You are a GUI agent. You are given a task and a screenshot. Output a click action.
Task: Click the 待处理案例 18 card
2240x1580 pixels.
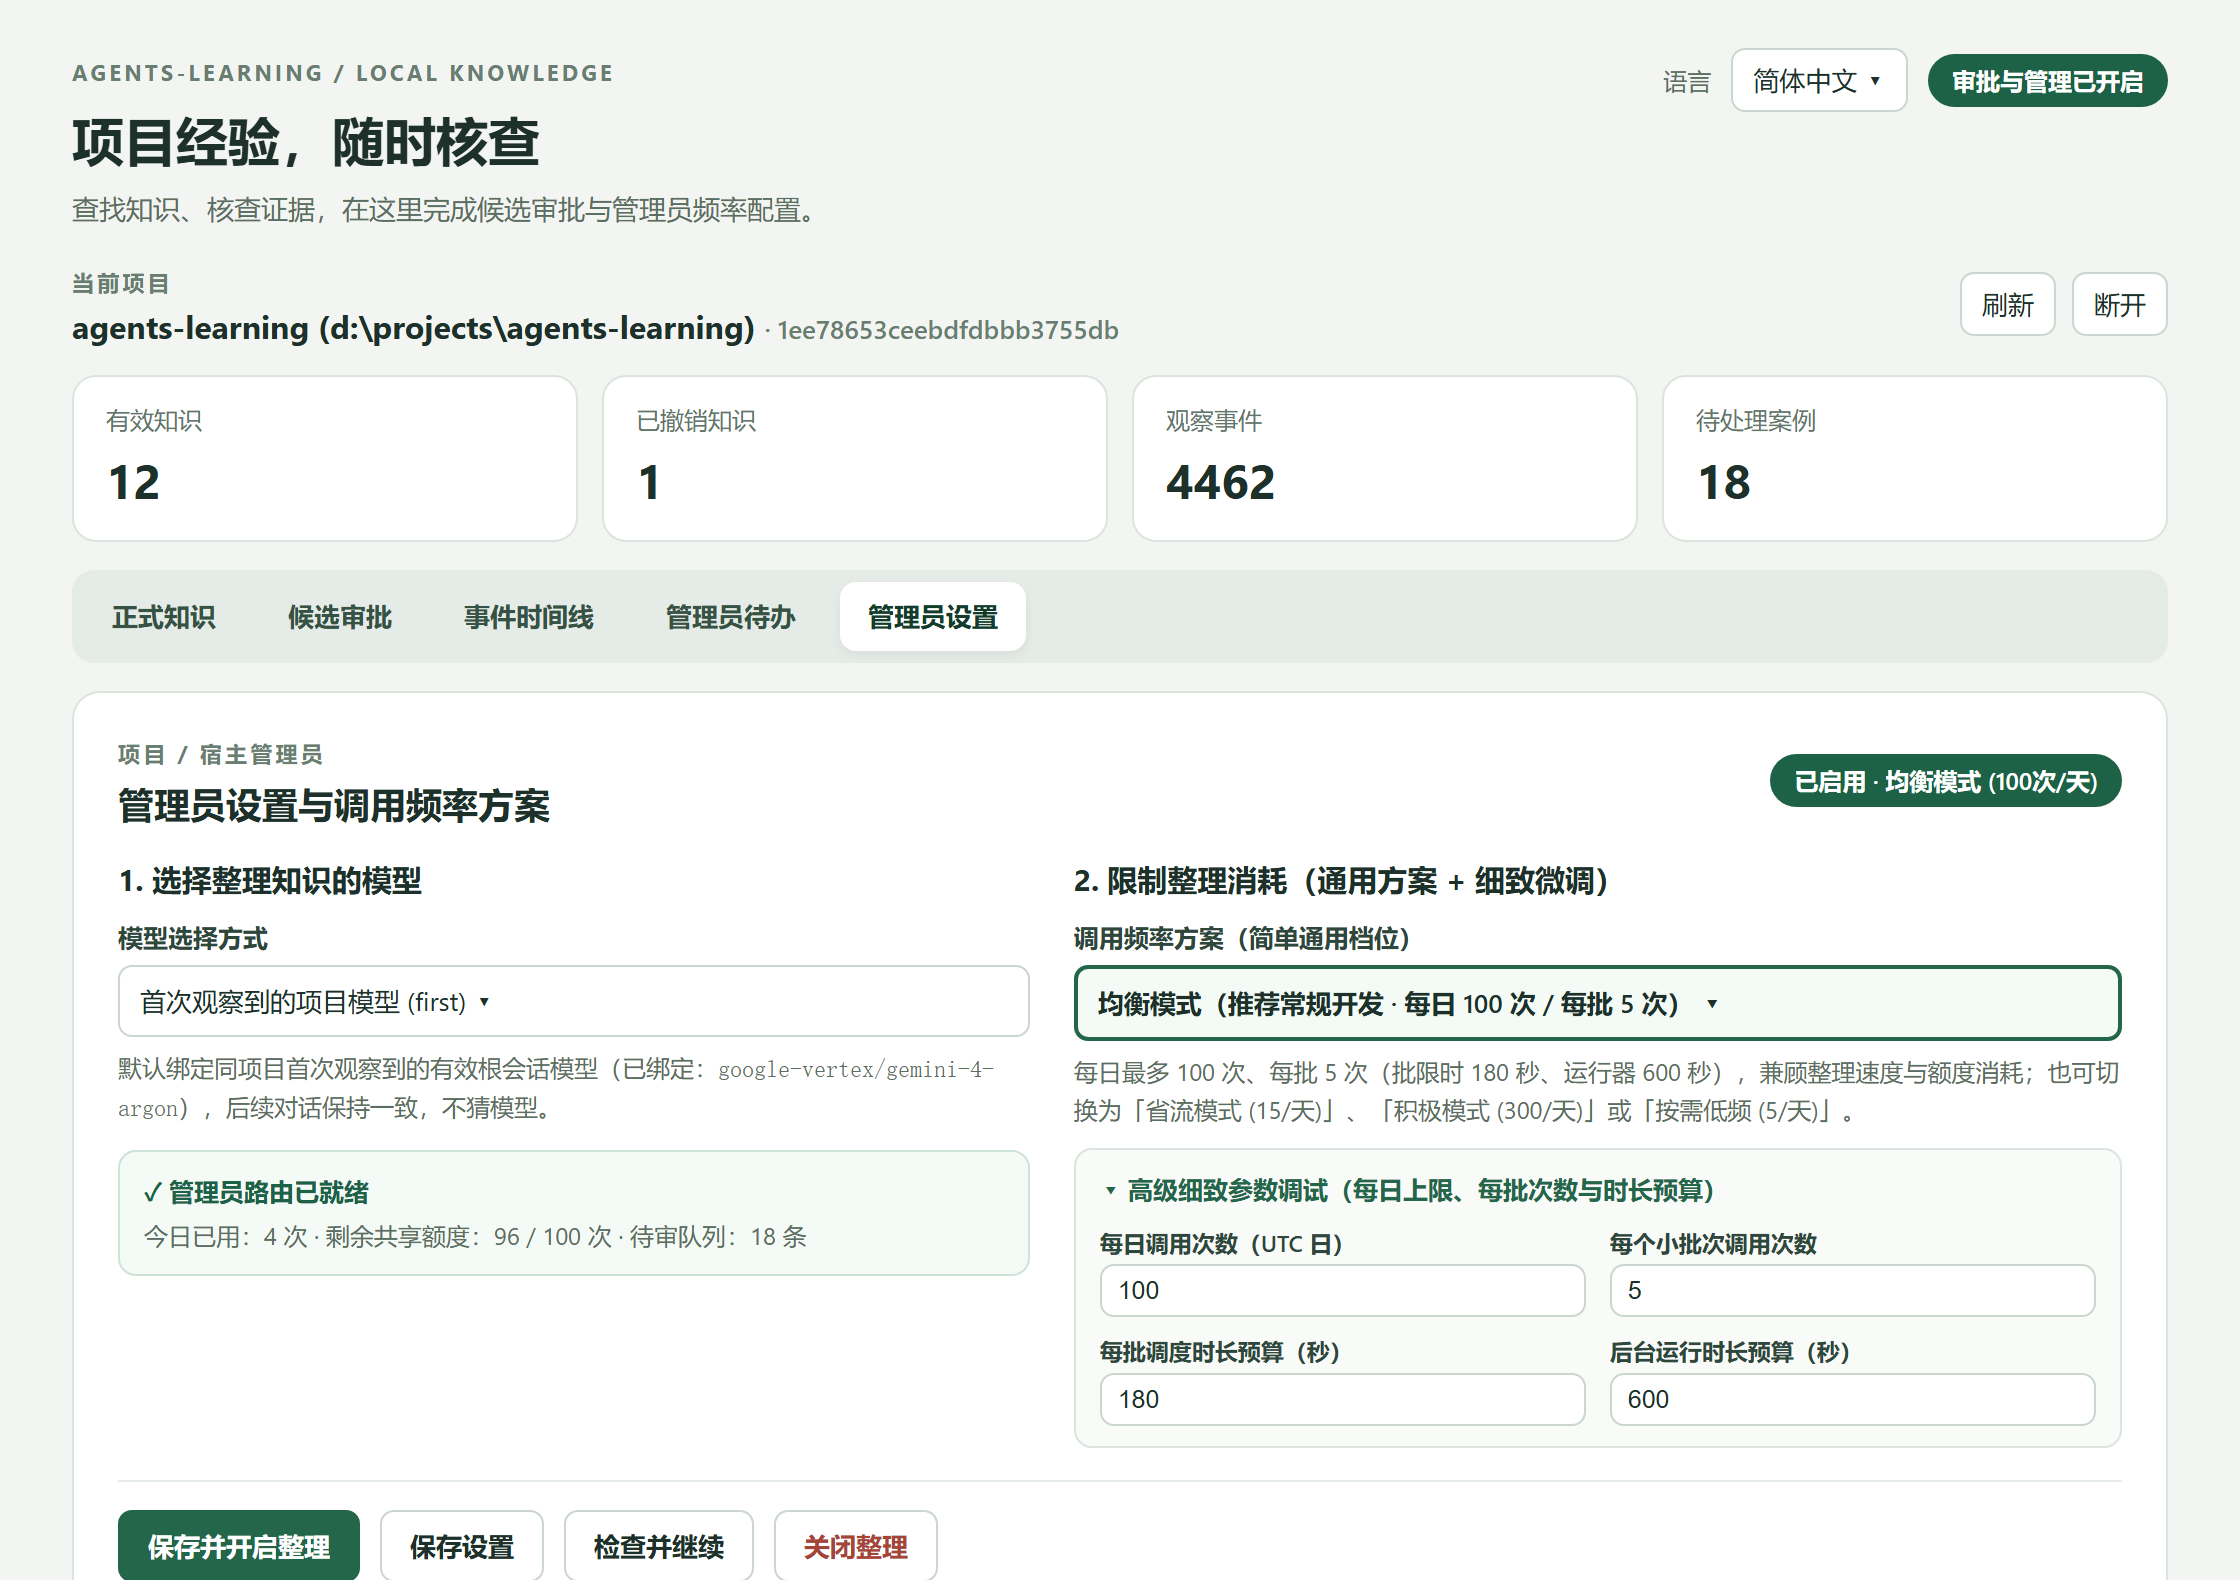tap(1915, 458)
